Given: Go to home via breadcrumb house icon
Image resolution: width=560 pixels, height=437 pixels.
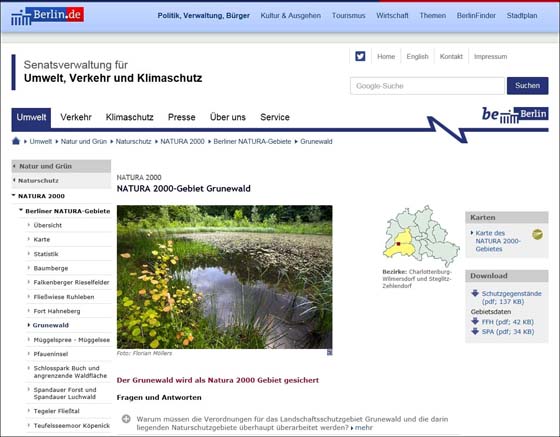Looking at the screenshot, I should (x=16, y=141).
